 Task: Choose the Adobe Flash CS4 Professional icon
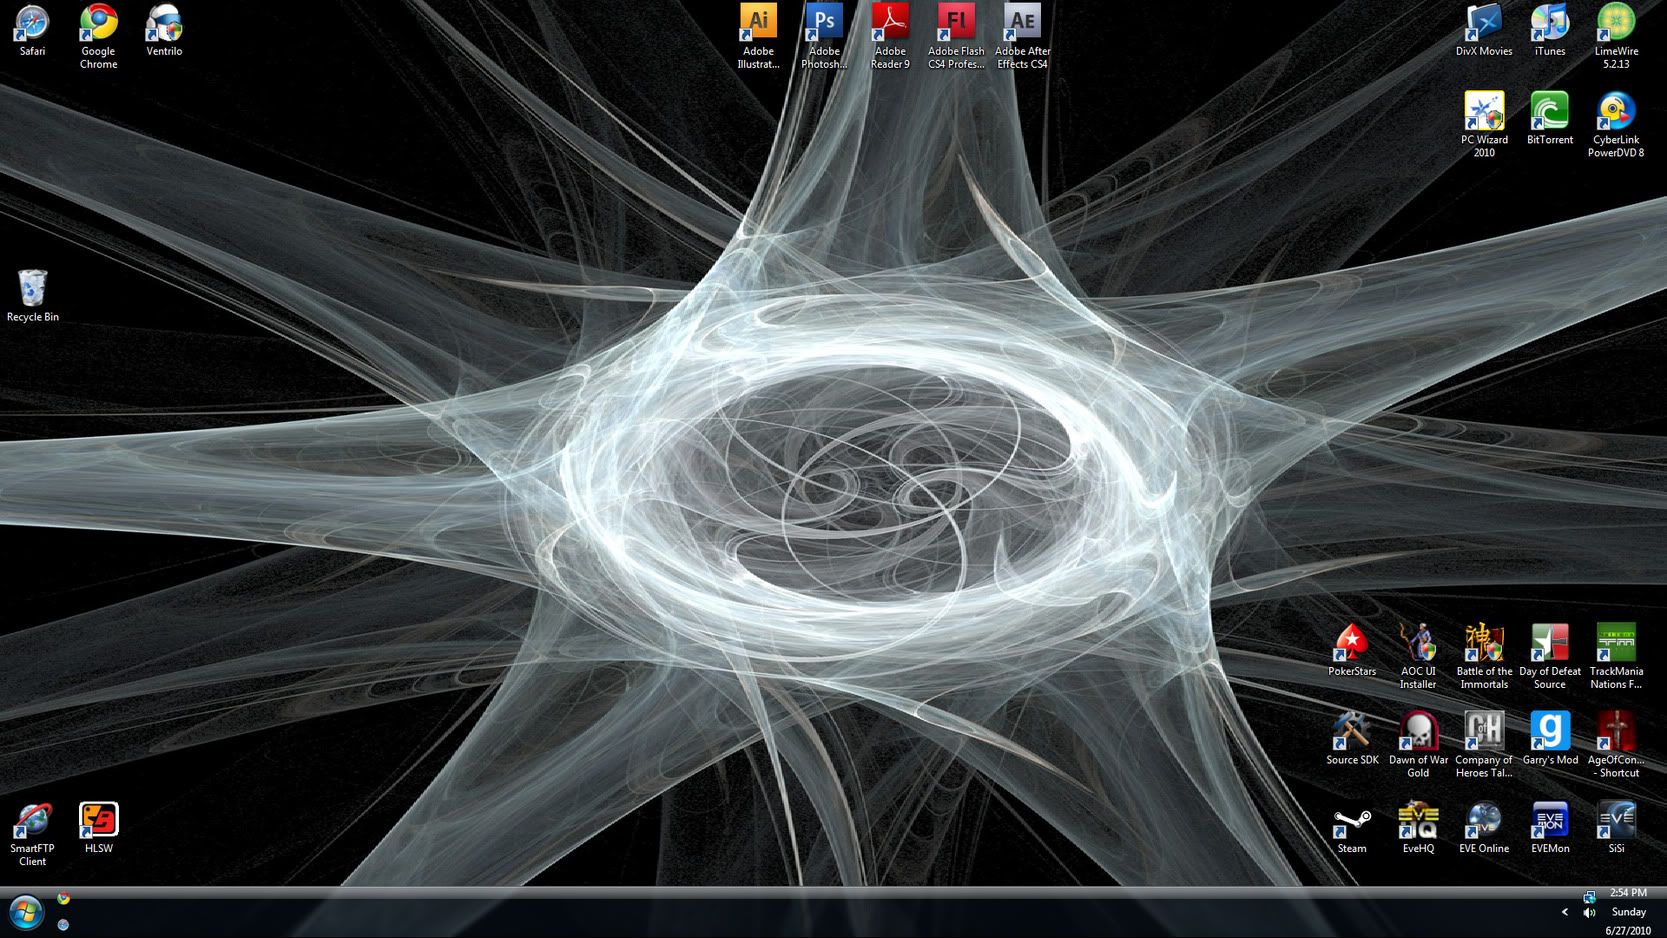pos(956,36)
